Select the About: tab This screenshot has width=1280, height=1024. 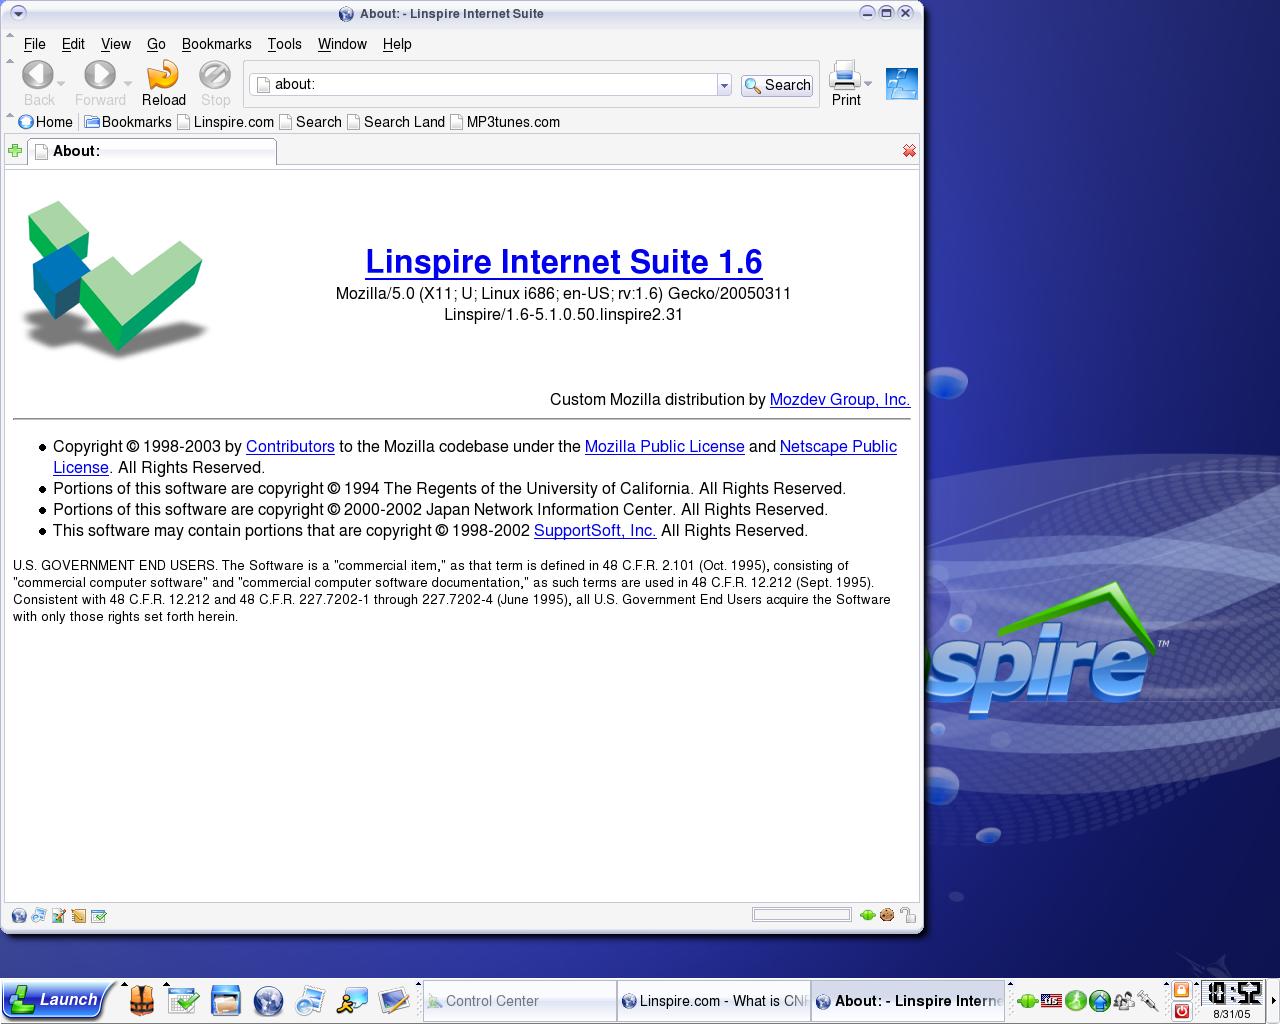(152, 151)
